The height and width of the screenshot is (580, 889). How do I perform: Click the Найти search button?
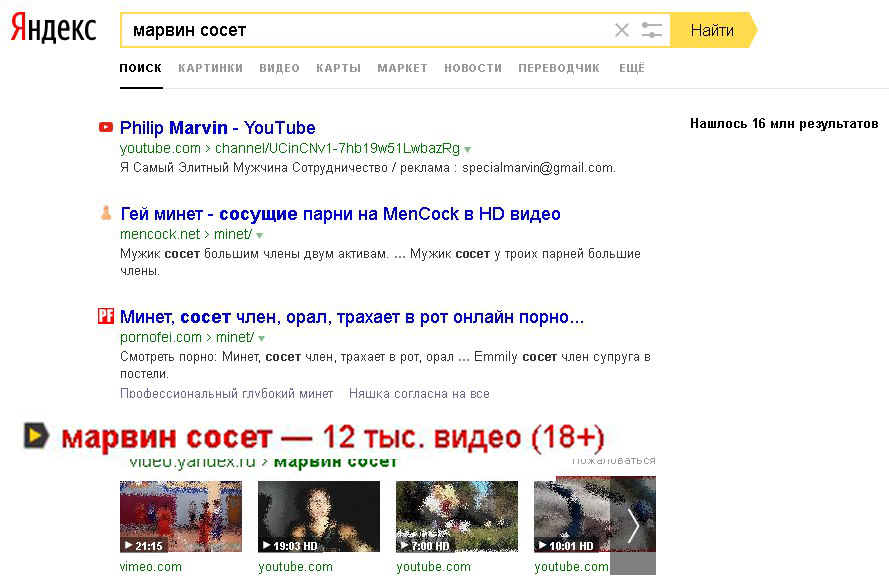pyautogui.click(x=713, y=30)
